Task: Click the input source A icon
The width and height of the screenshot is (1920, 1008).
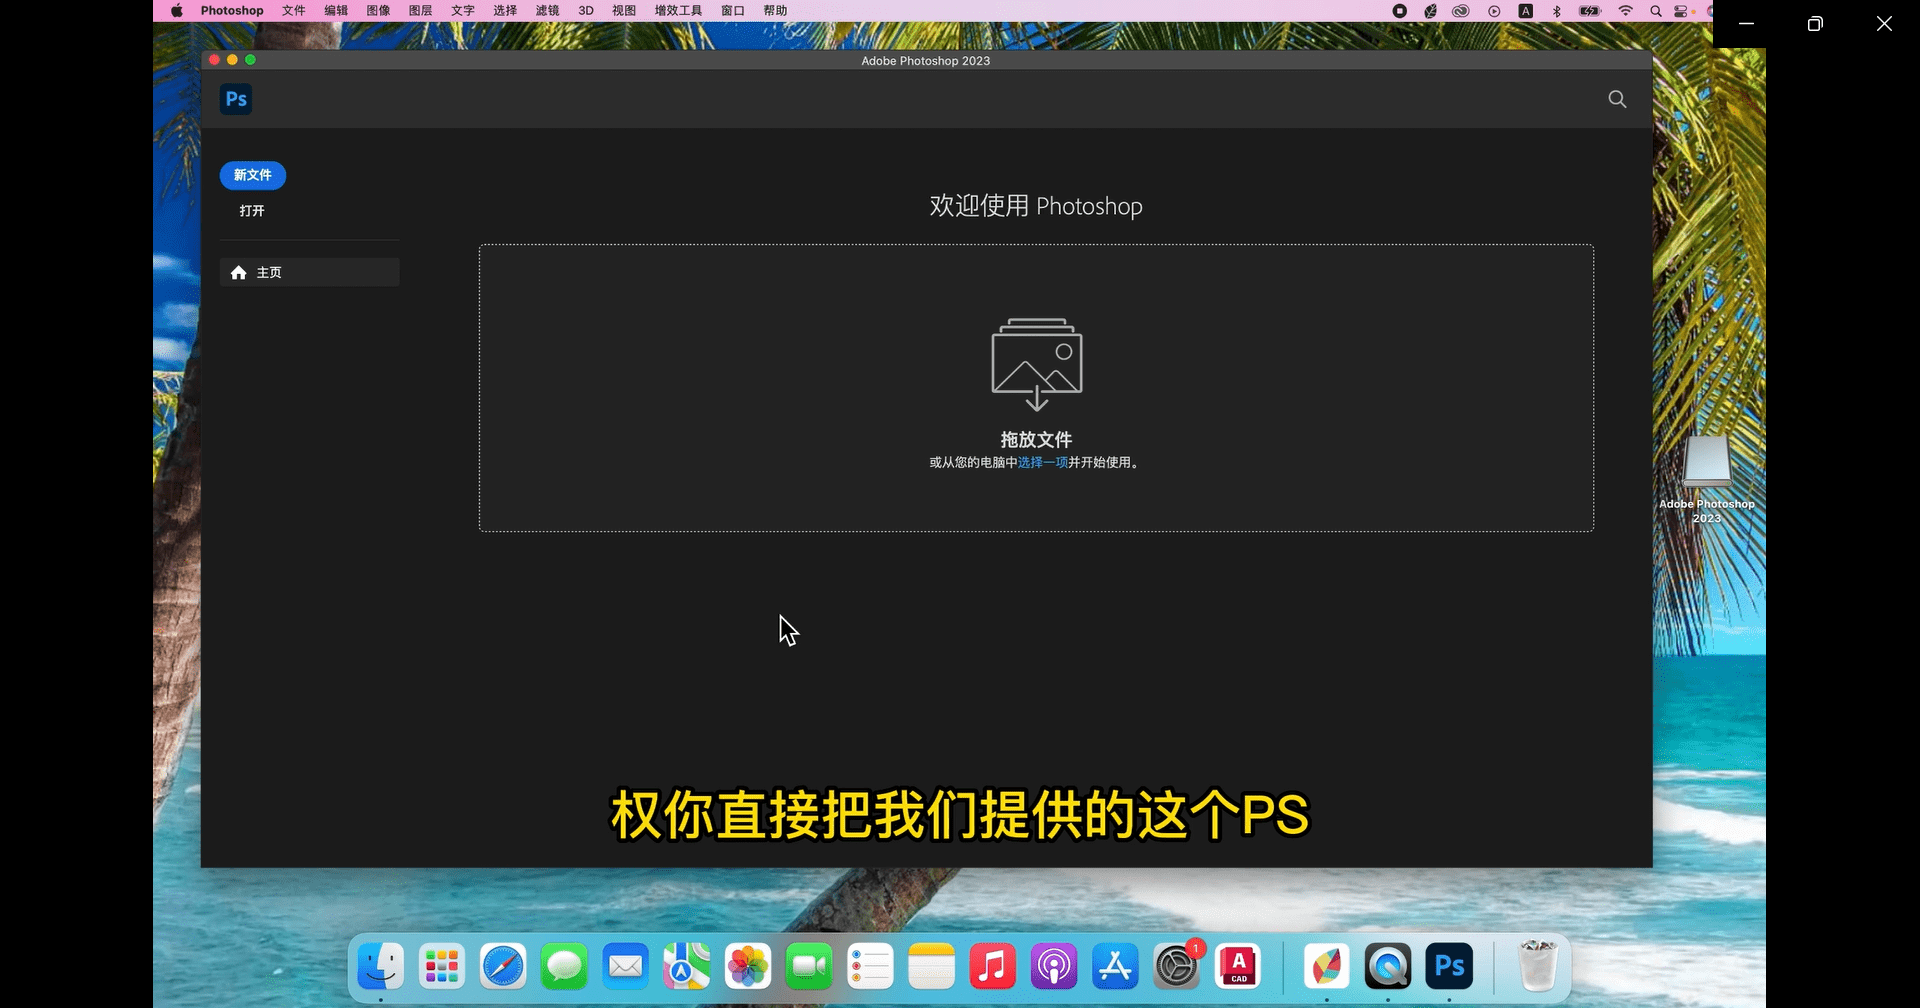Action: pyautogui.click(x=1526, y=11)
